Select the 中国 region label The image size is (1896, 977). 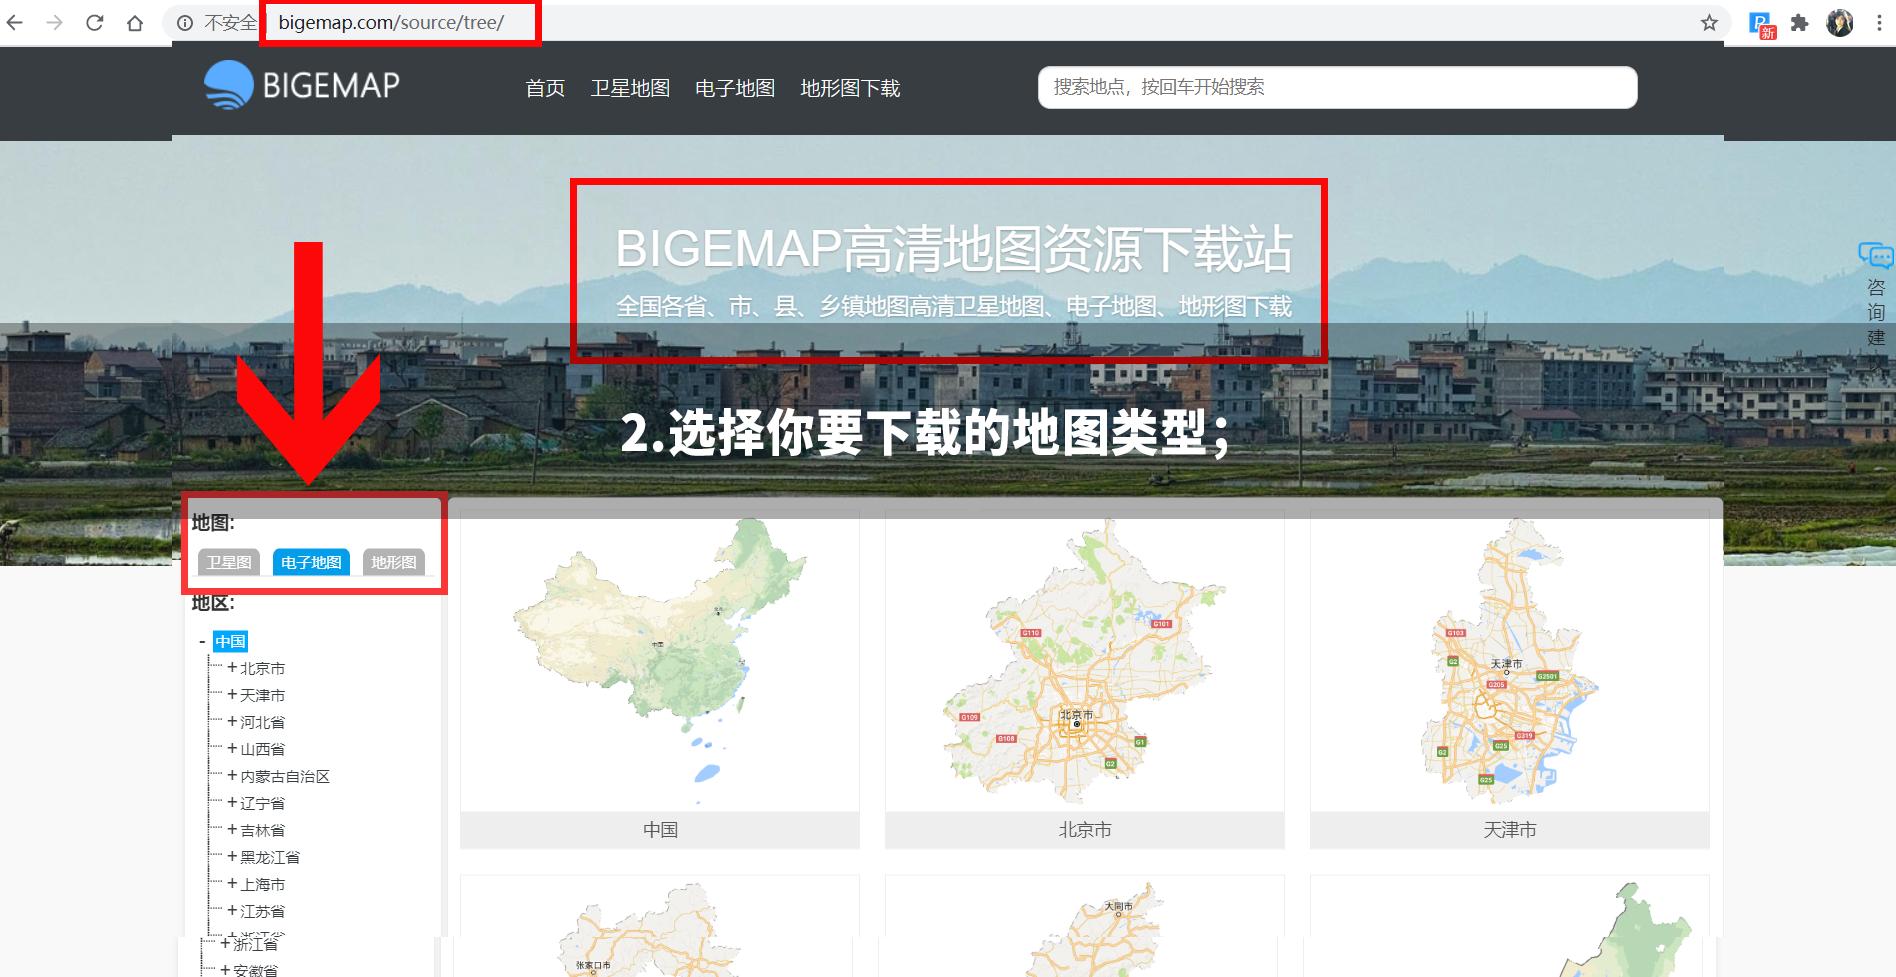(231, 641)
